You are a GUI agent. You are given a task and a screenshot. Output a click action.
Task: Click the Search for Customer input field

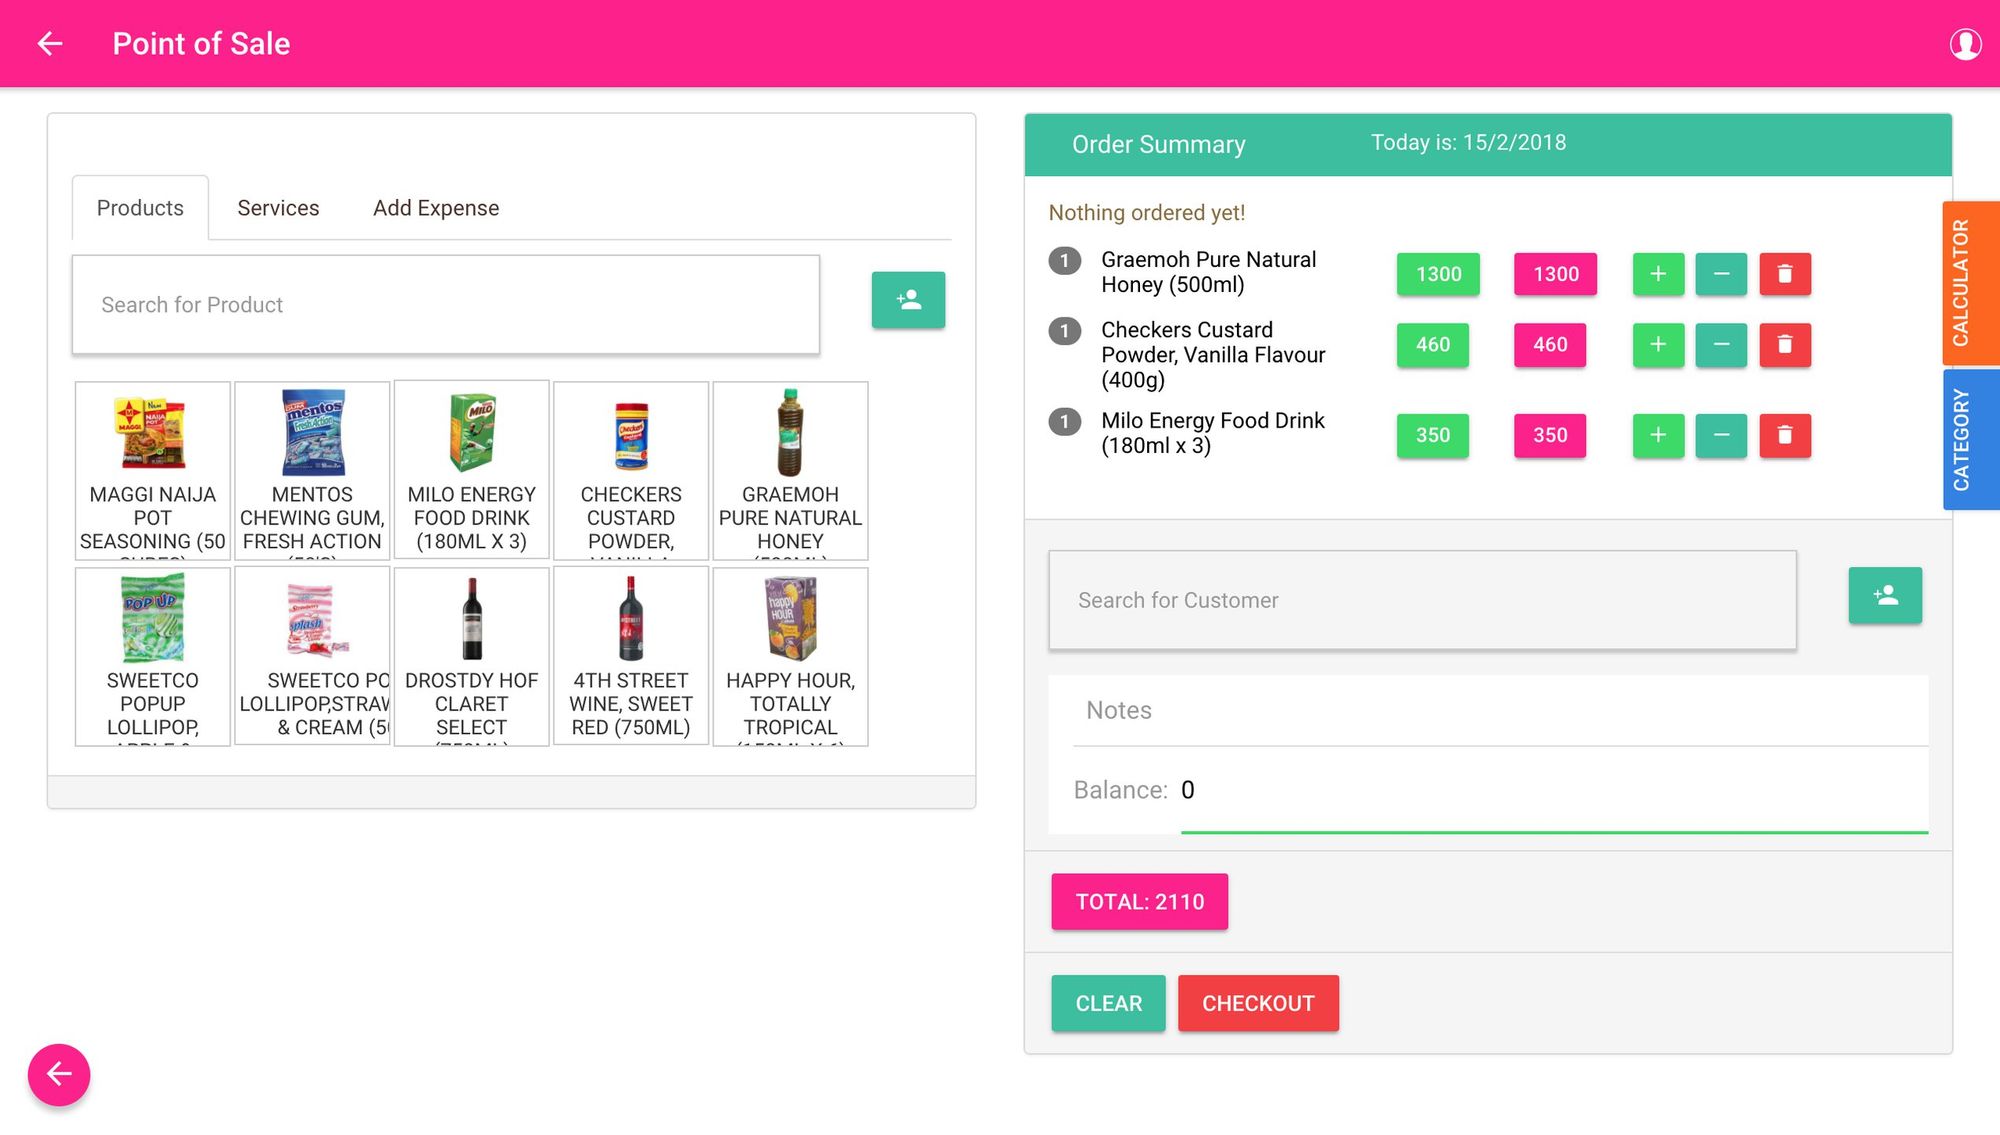(1422, 599)
